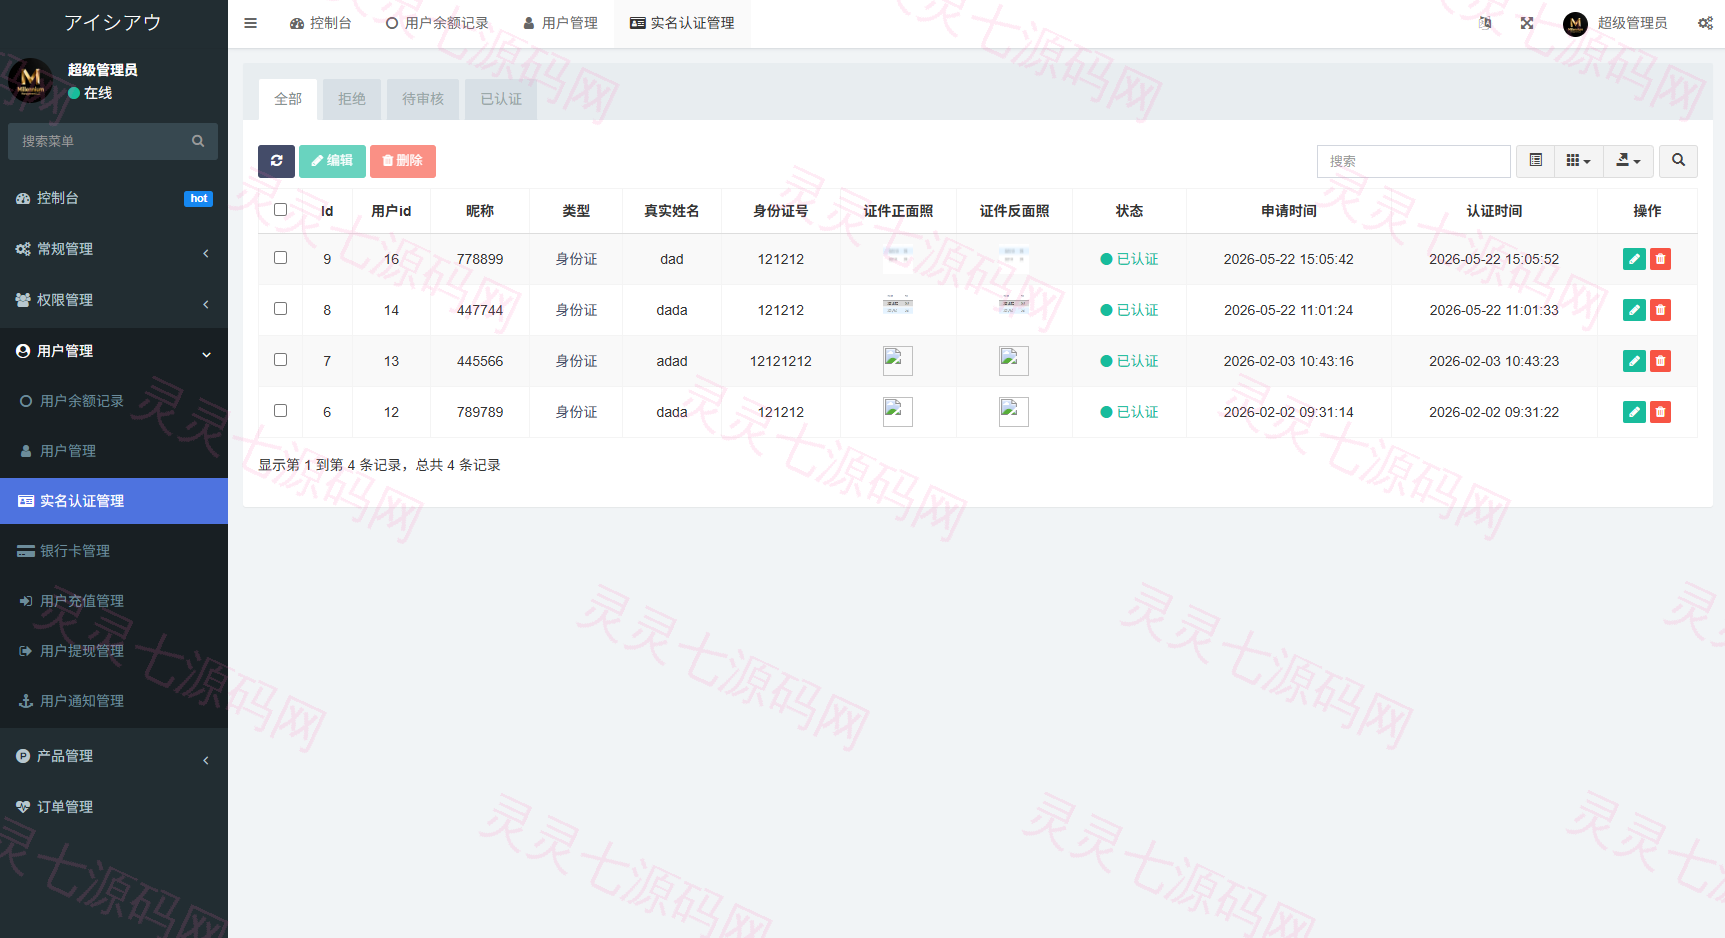The width and height of the screenshot is (1725, 938).
Task: Open the columns dropdown grid button
Action: click(x=1578, y=161)
